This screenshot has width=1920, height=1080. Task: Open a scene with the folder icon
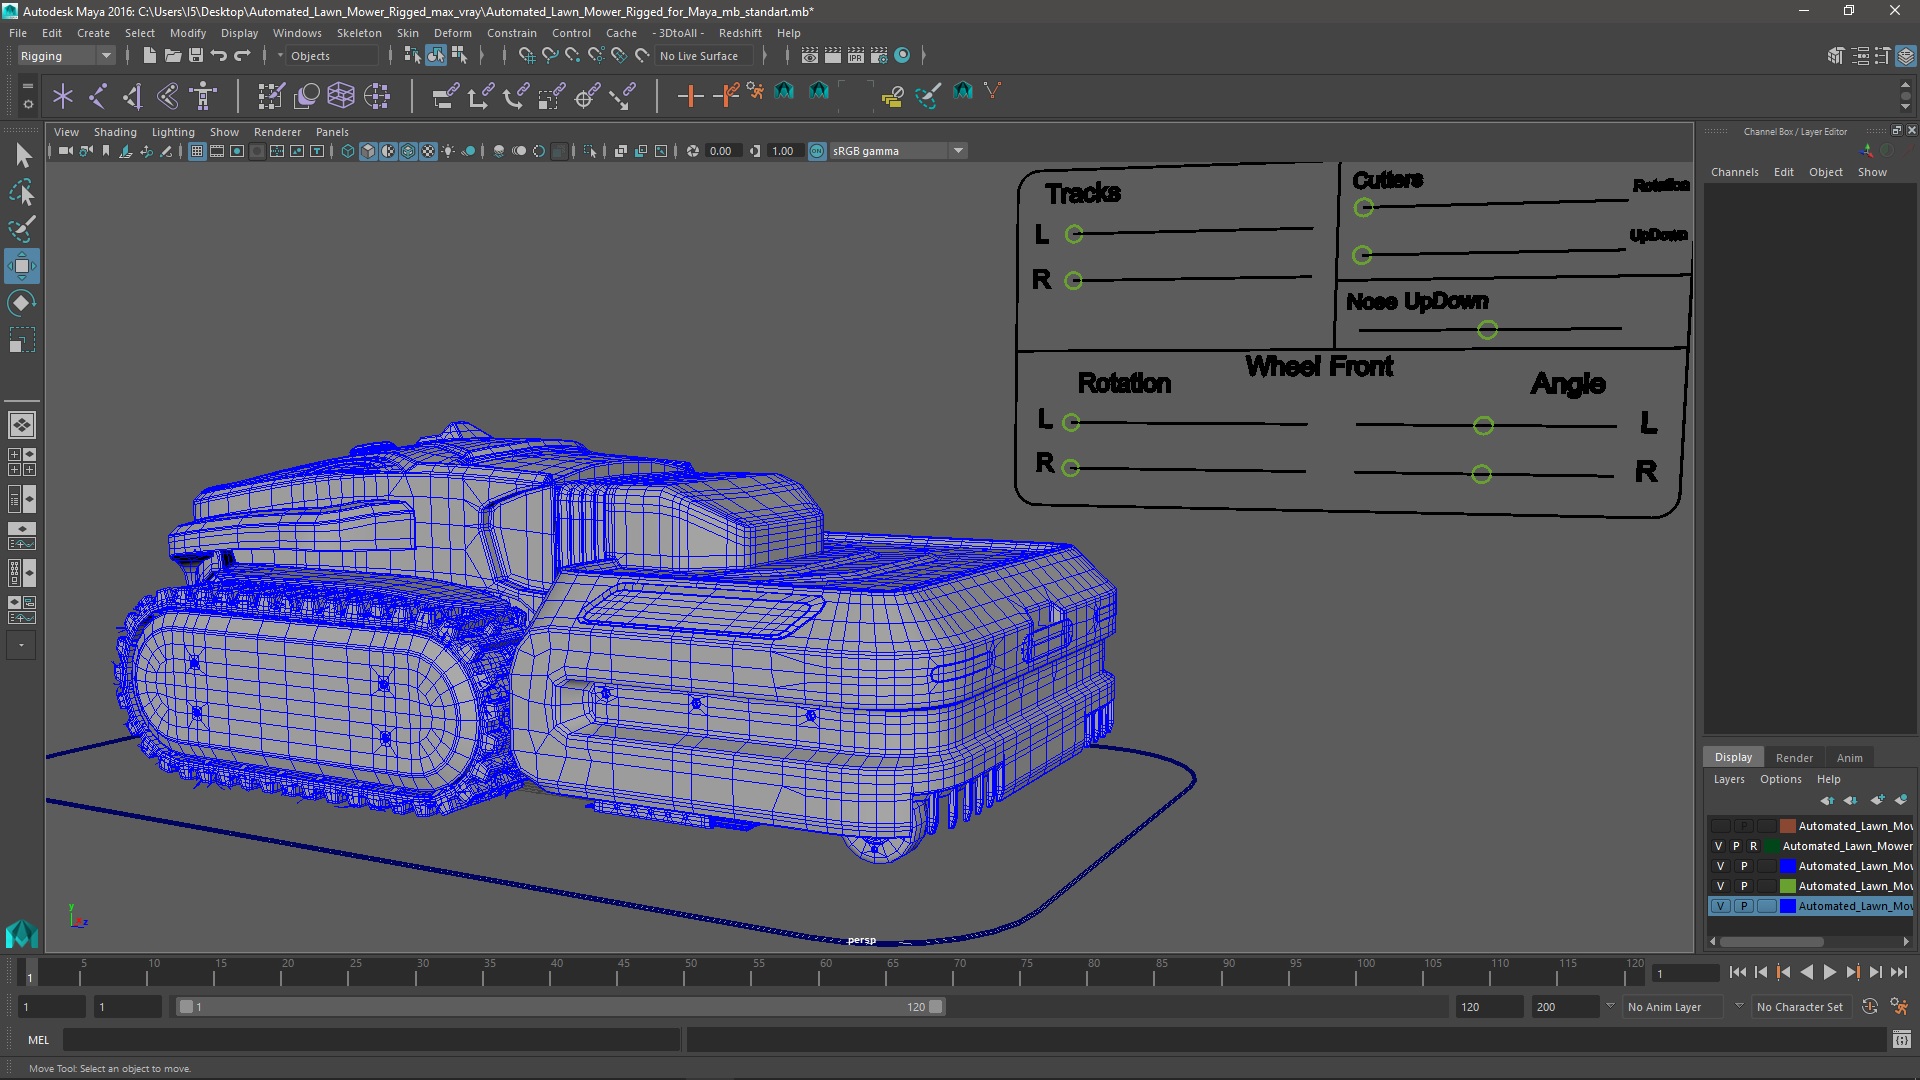(172, 56)
